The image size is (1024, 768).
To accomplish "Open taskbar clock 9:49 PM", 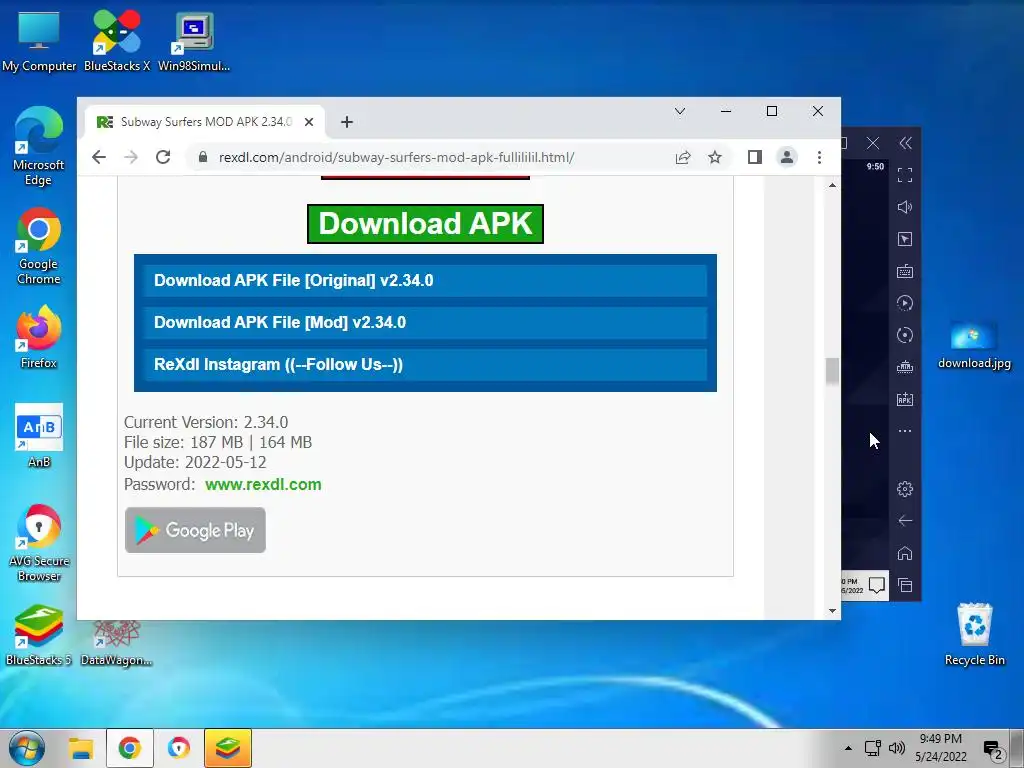I will [x=940, y=748].
